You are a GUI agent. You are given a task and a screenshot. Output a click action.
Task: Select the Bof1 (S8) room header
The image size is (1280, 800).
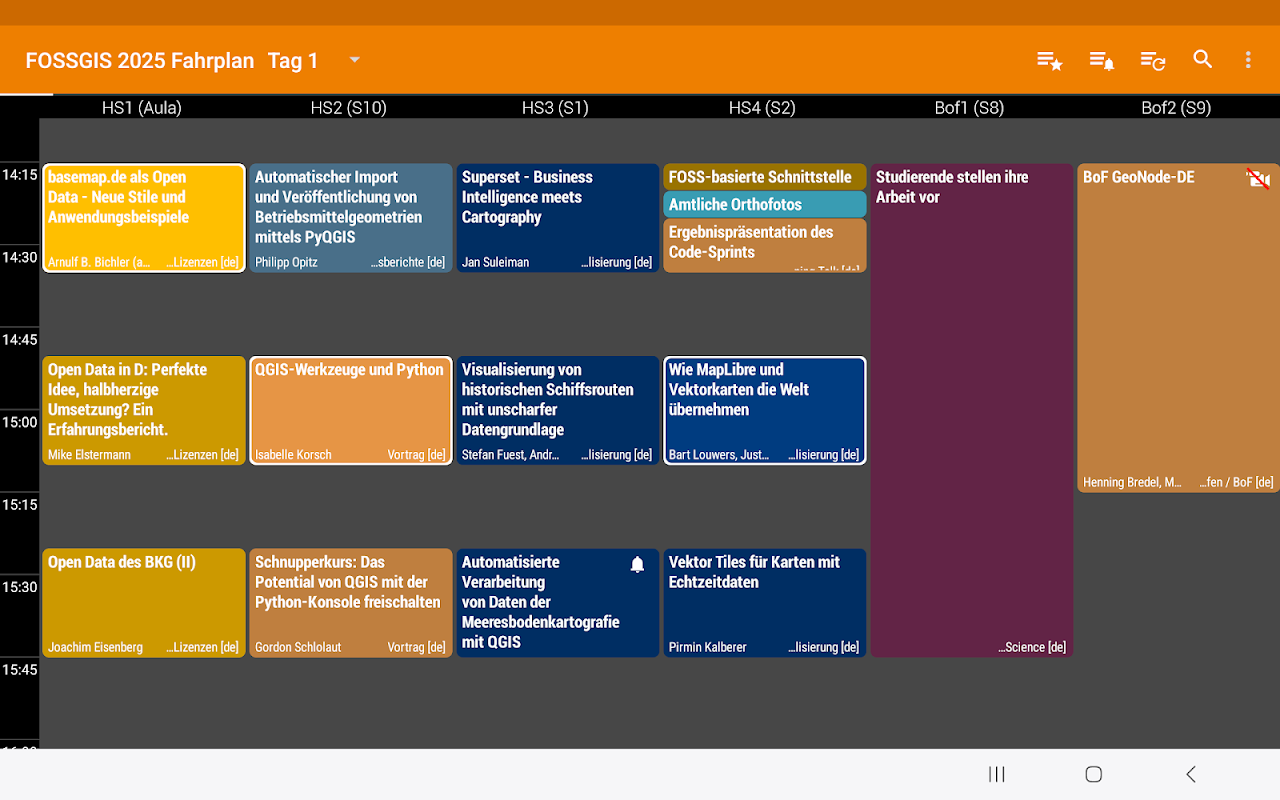pyautogui.click(x=969, y=108)
